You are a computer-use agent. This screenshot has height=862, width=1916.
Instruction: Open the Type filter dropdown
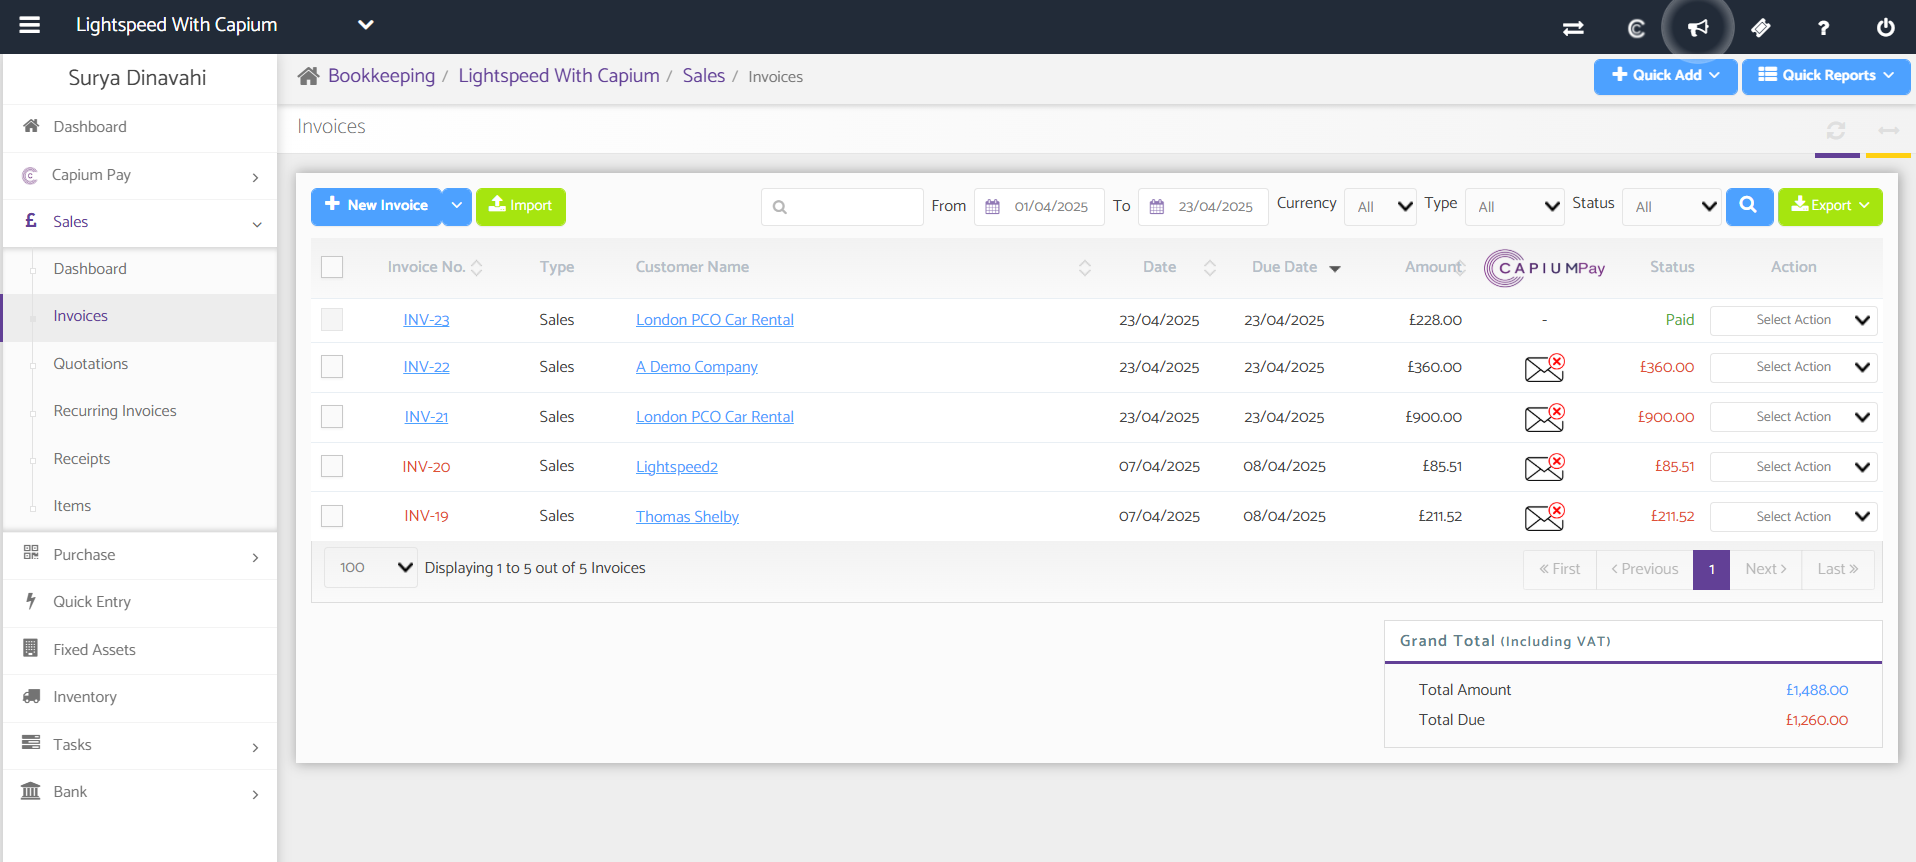pos(1514,207)
